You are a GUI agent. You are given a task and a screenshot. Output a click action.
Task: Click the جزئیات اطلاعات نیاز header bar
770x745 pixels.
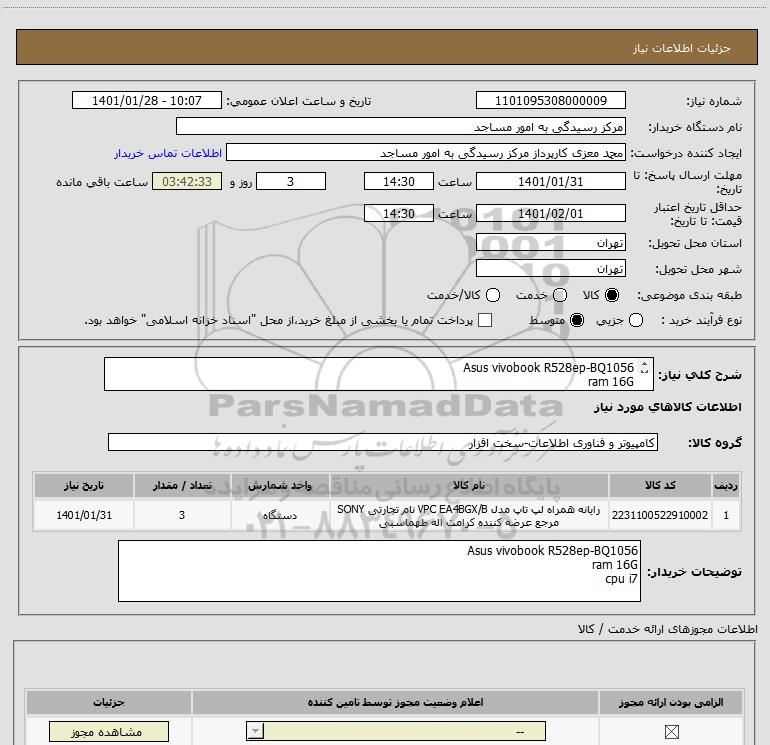click(386, 47)
